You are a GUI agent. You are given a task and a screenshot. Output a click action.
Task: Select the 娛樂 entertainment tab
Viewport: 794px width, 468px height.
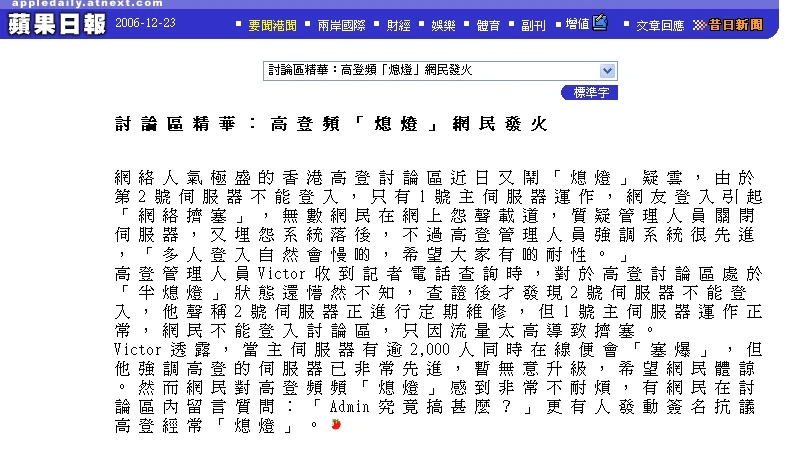click(443, 25)
